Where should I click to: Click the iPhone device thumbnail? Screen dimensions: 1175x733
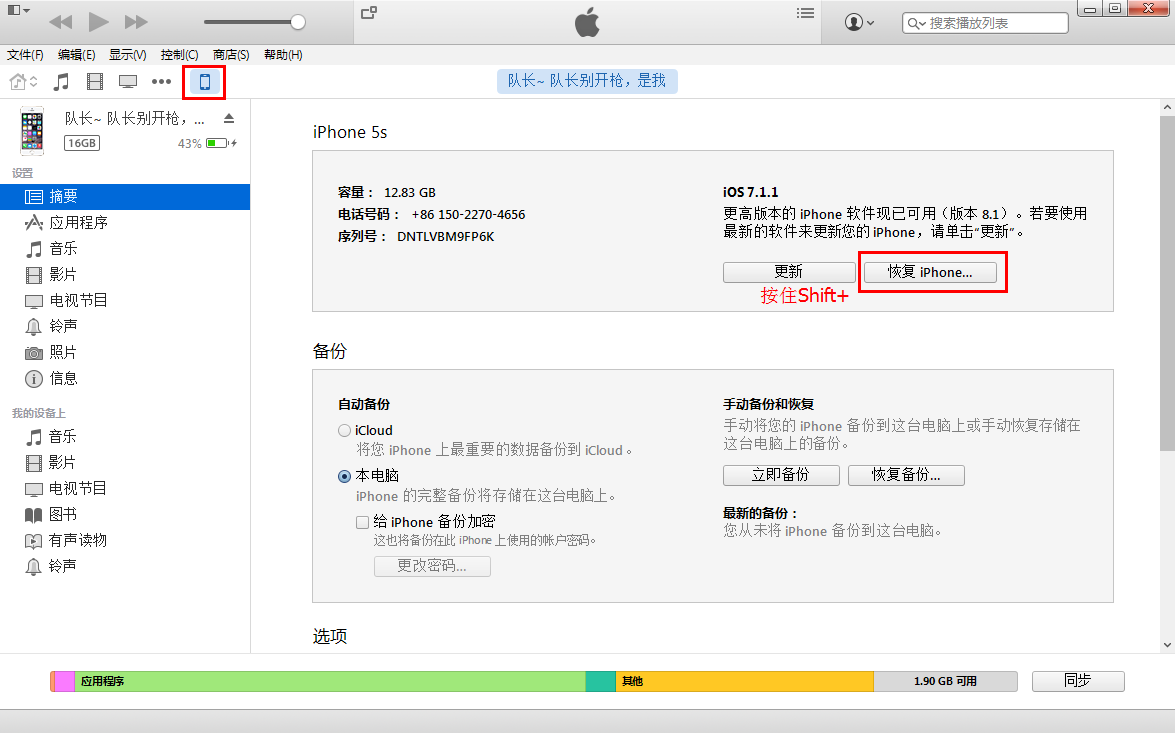pyautogui.click(x=31, y=131)
